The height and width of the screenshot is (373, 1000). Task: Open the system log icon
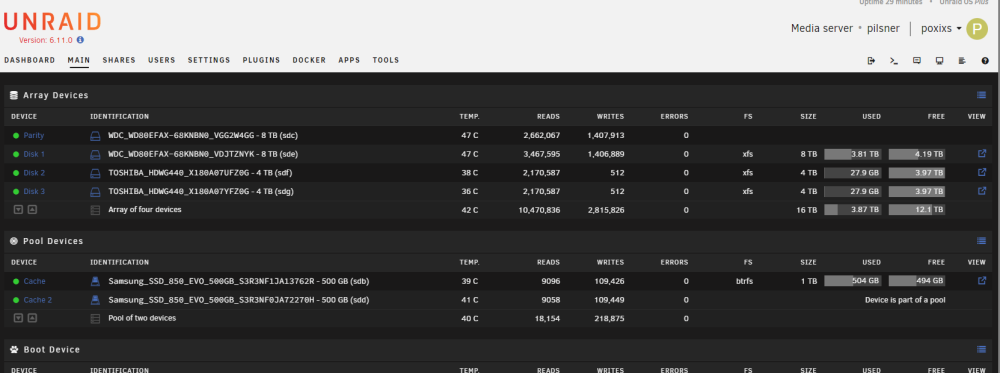[x=962, y=61]
